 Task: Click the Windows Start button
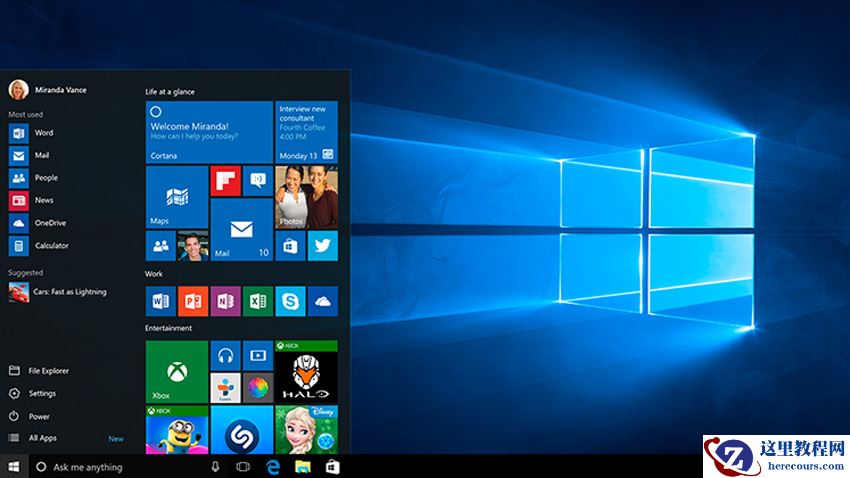(x=14, y=467)
